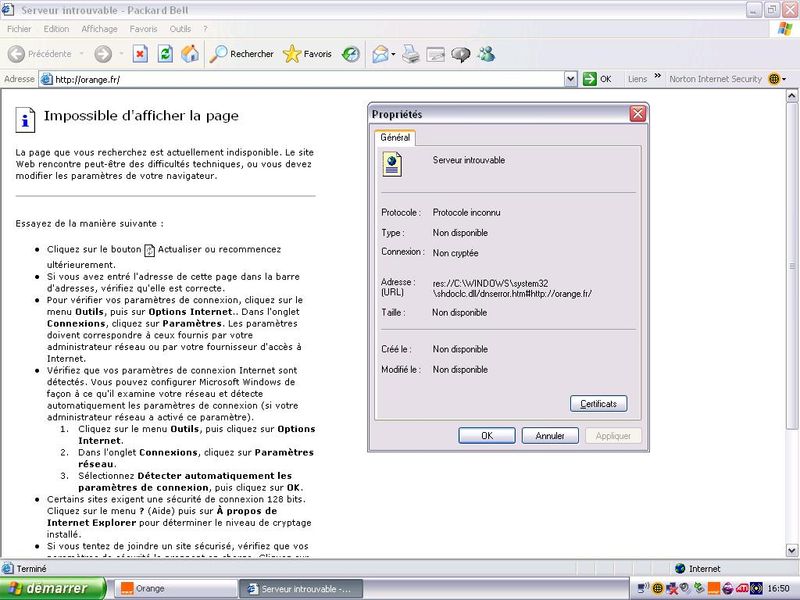Go to the home page icon
Image resolution: width=800 pixels, height=600 pixels.
(x=189, y=54)
